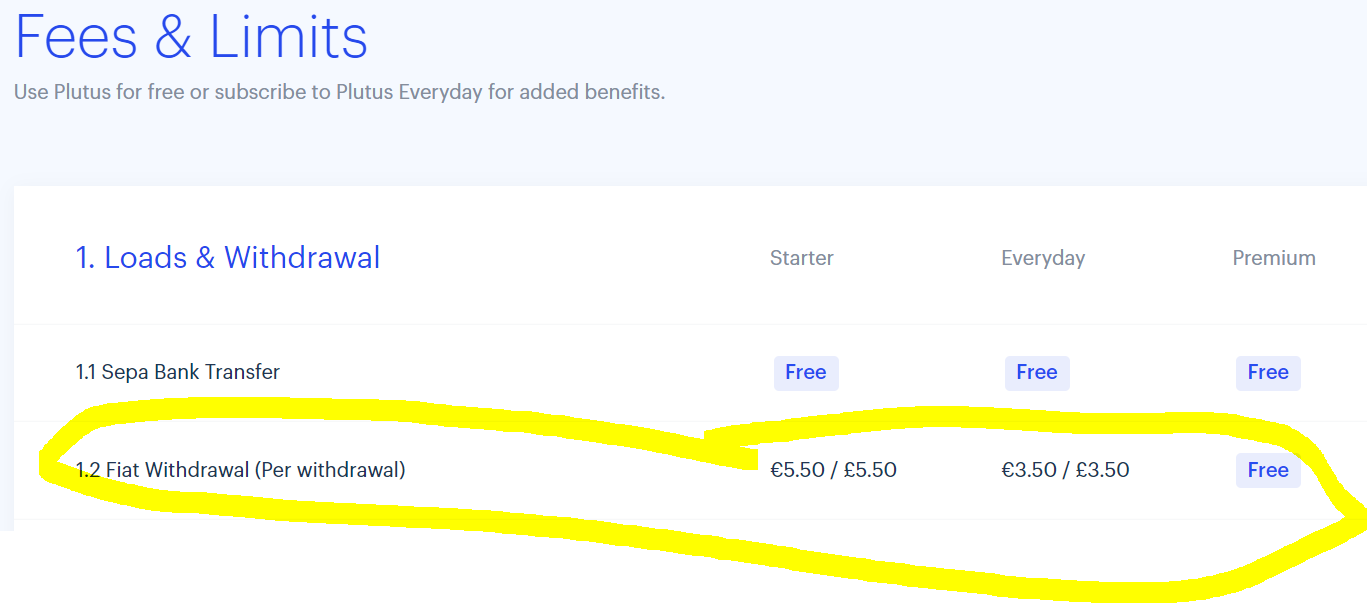The image size is (1367, 604).
Task: Select the Premium plan column header
Action: click(1273, 258)
